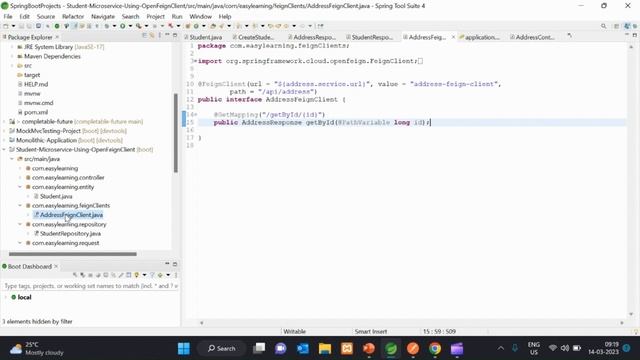Switch to the Student.java editor tab

(x=203, y=37)
